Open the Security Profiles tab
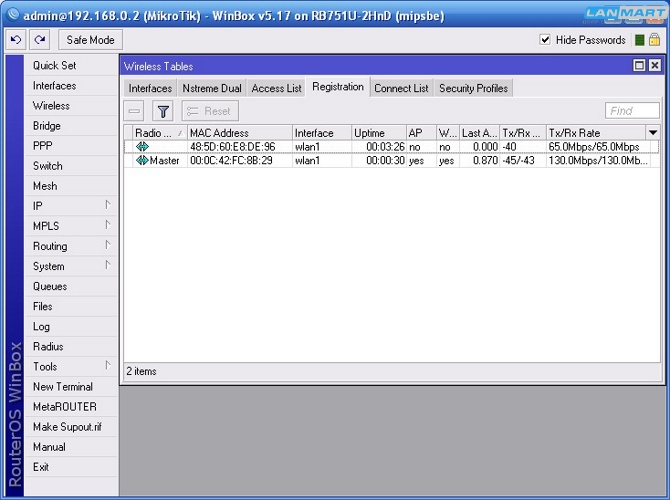This screenshot has width=670, height=500. click(473, 88)
